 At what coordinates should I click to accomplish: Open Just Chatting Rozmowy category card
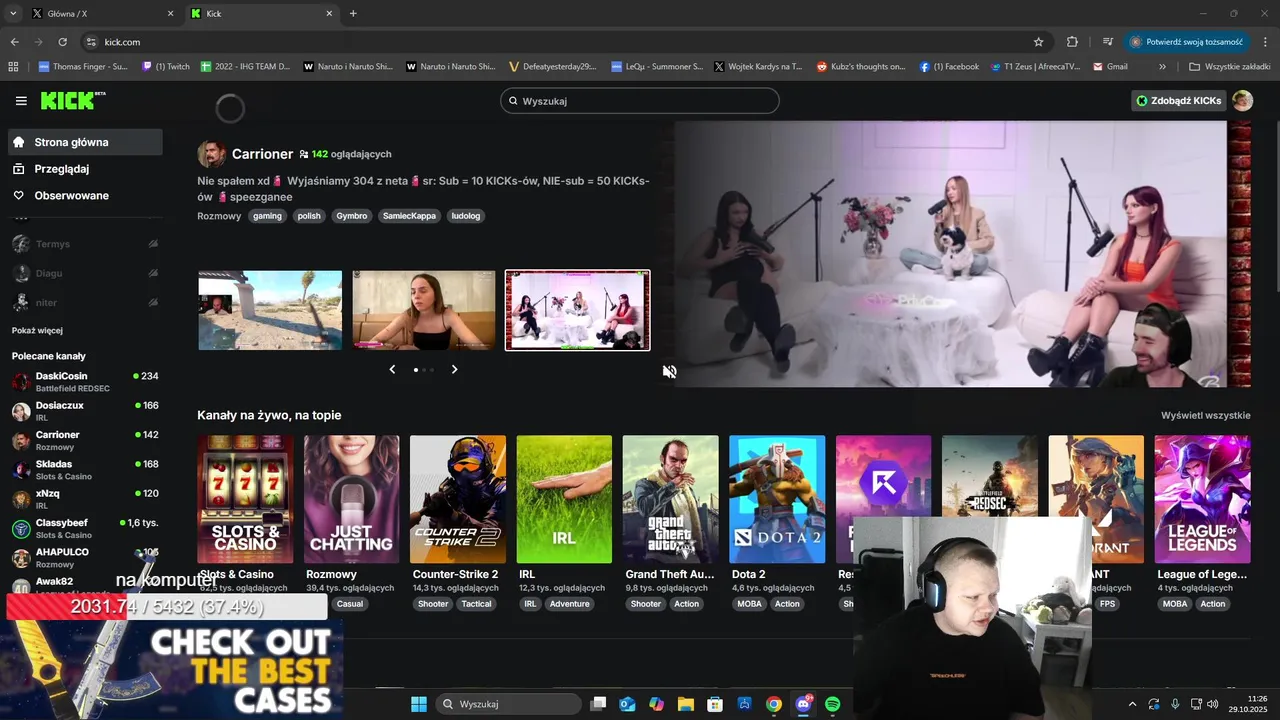(x=351, y=499)
